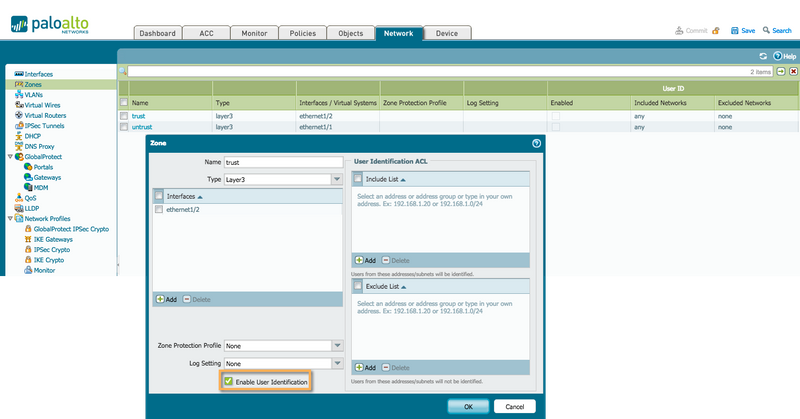This screenshot has width=800, height=419.
Task: Open the Zone Protection Profile dropdown
Action: [x=337, y=346]
